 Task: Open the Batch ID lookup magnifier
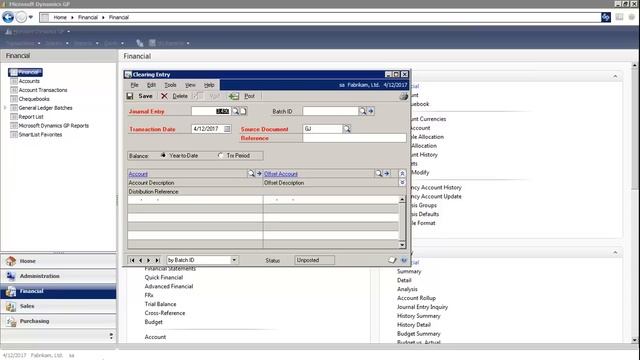tap(362, 111)
